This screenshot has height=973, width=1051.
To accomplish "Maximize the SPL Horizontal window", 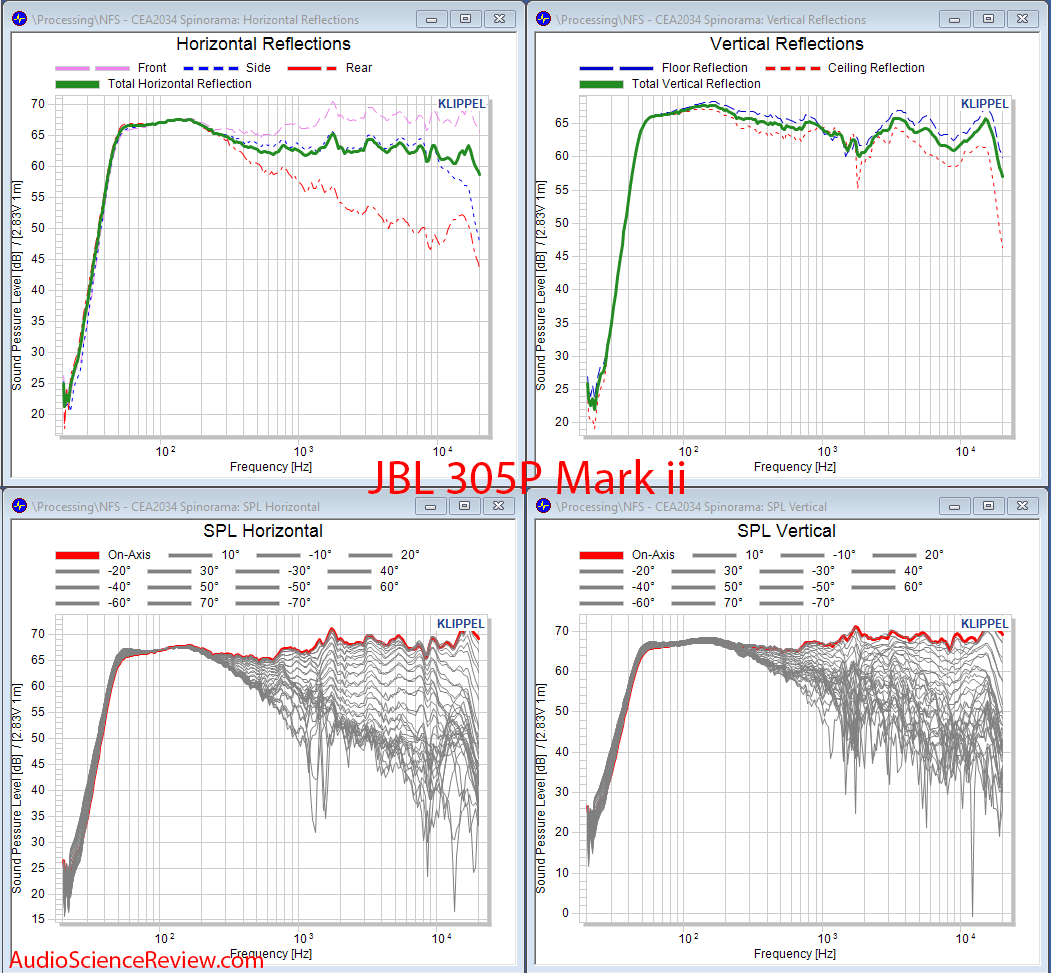I will [465, 506].
